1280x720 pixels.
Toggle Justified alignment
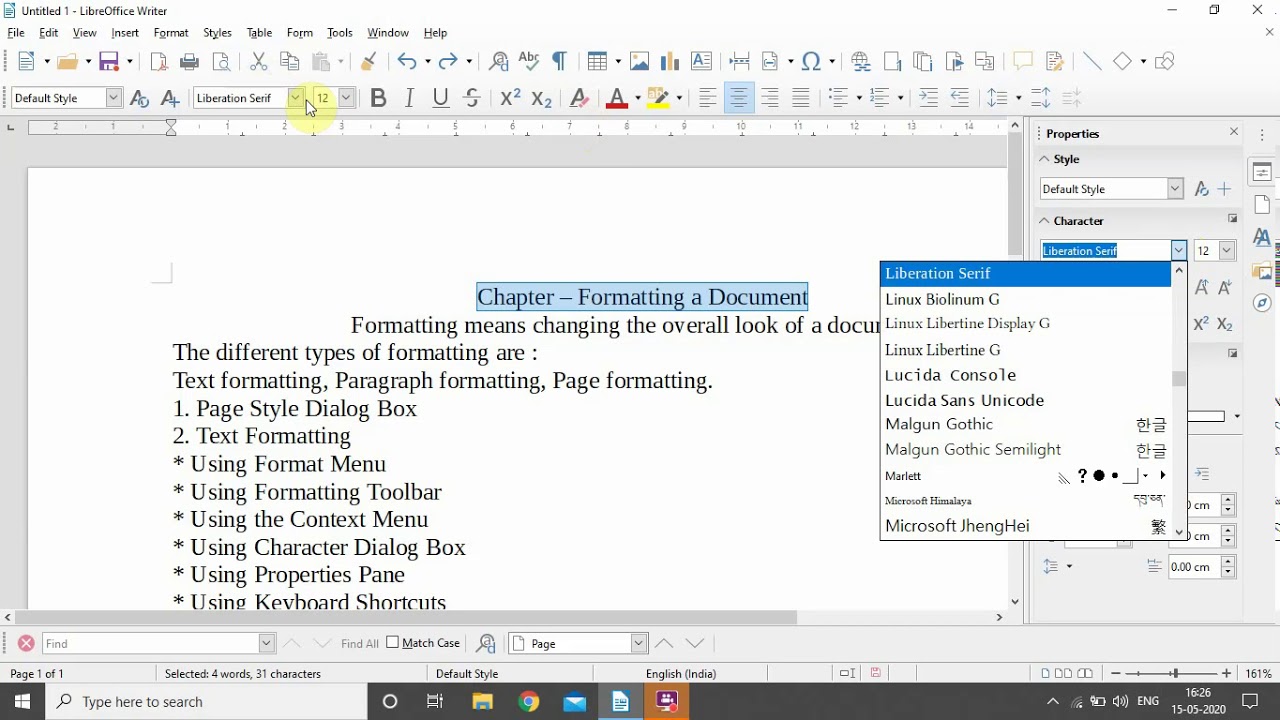pyautogui.click(x=801, y=98)
